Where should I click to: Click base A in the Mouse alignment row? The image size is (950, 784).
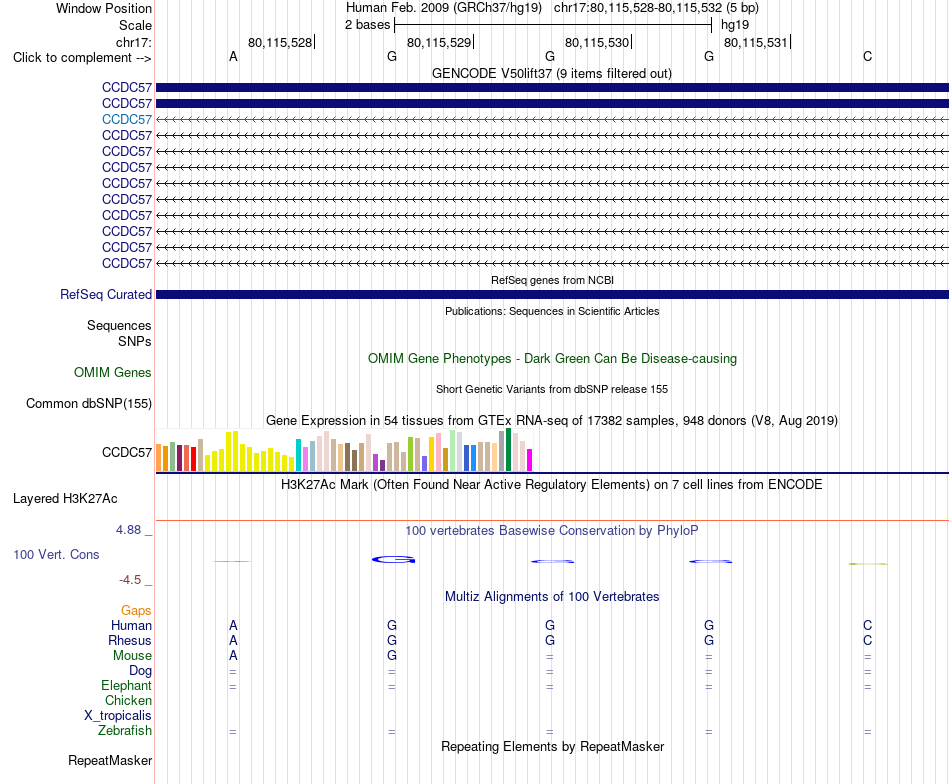click(233, 656)
